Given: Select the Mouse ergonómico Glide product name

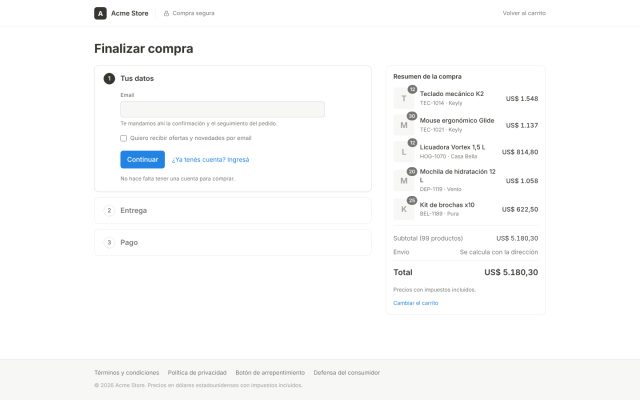Looking at the screenshot, I should pyautogui.click(x=457, y=120).
